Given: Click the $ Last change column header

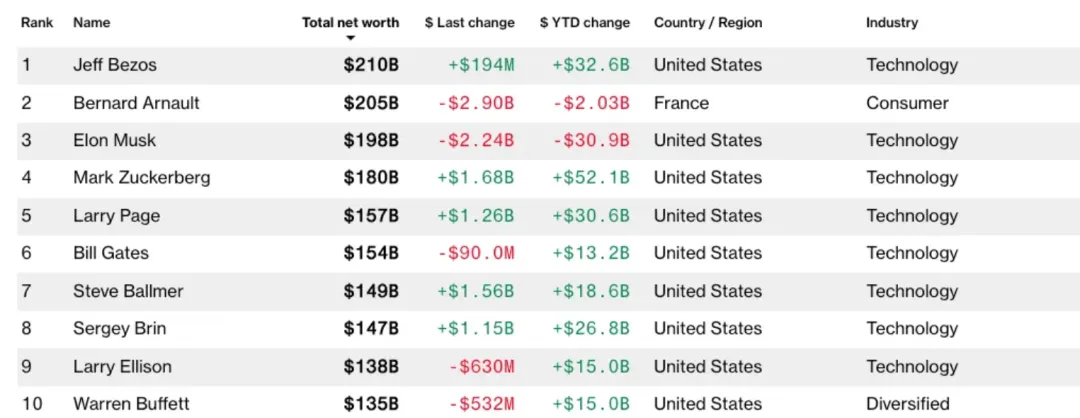Looking at the screenshot, I should coord(470,23).
